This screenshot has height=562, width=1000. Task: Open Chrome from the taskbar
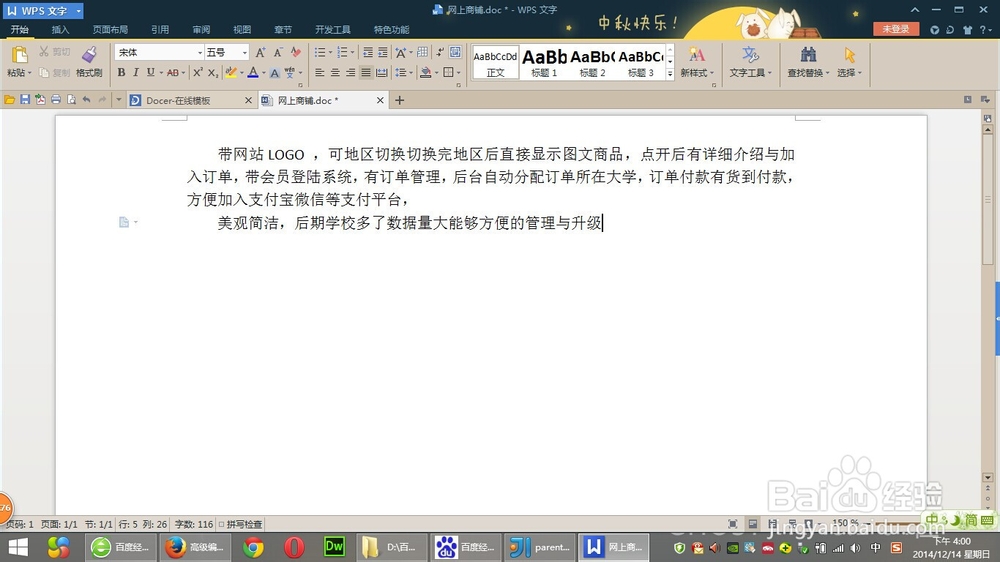coord(253,547)
